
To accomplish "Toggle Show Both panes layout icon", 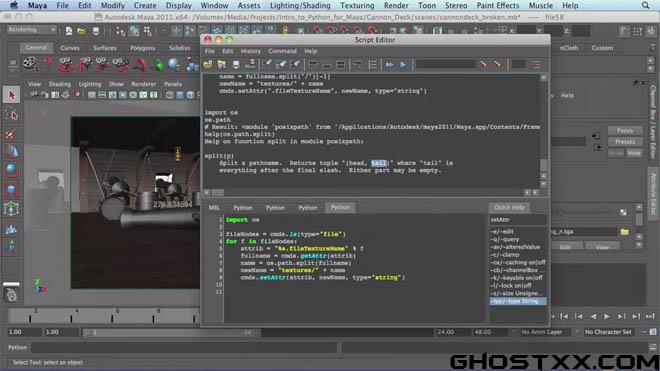I will coord(341,65).
